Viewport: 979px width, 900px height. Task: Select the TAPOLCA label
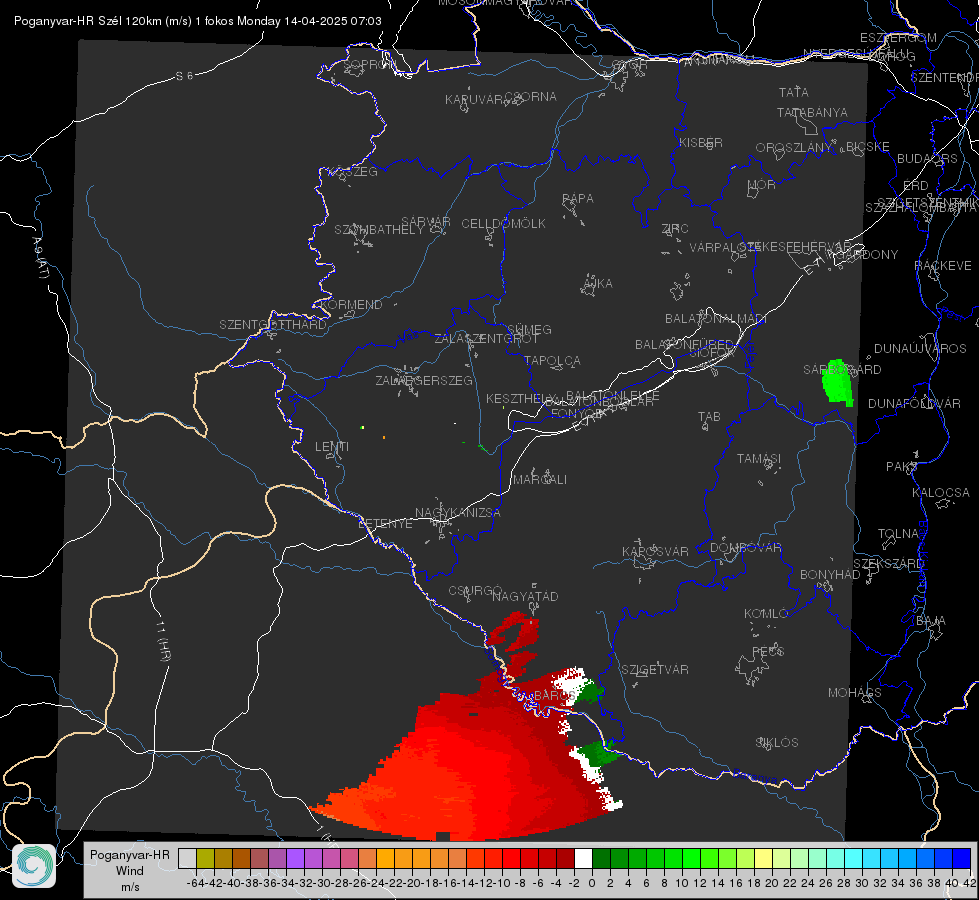(553, 360)
